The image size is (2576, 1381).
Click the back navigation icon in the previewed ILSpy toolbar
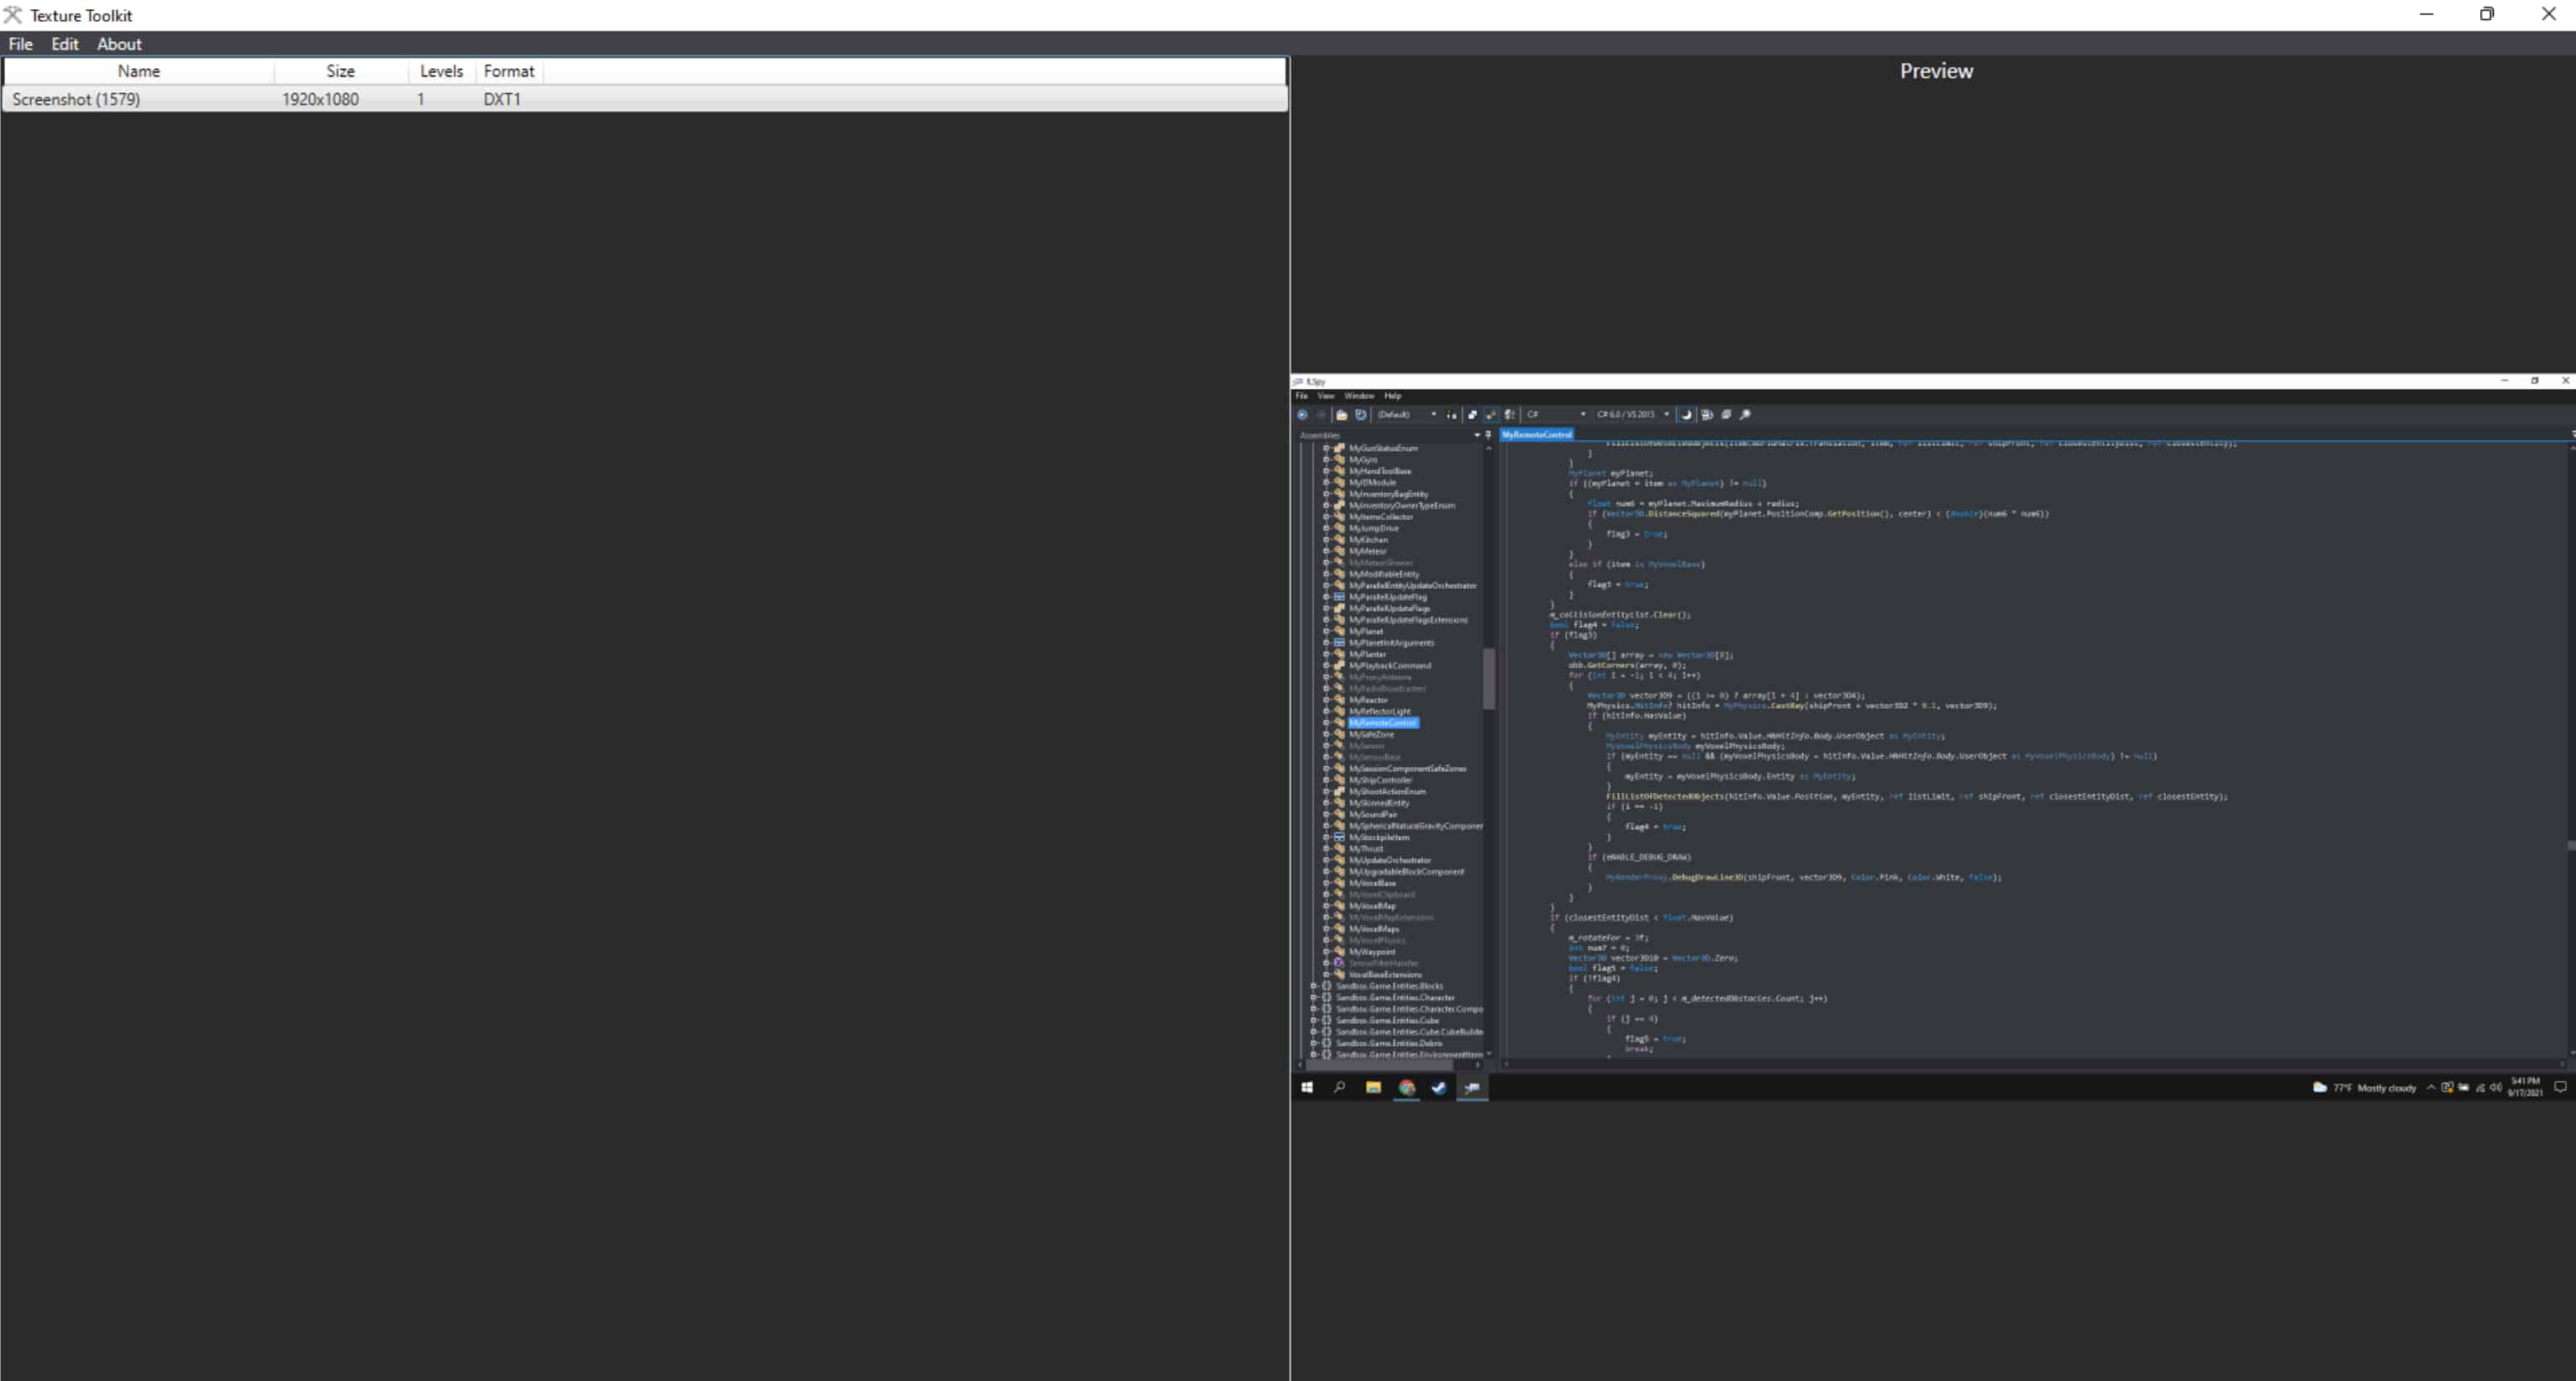click(1302, 415)
